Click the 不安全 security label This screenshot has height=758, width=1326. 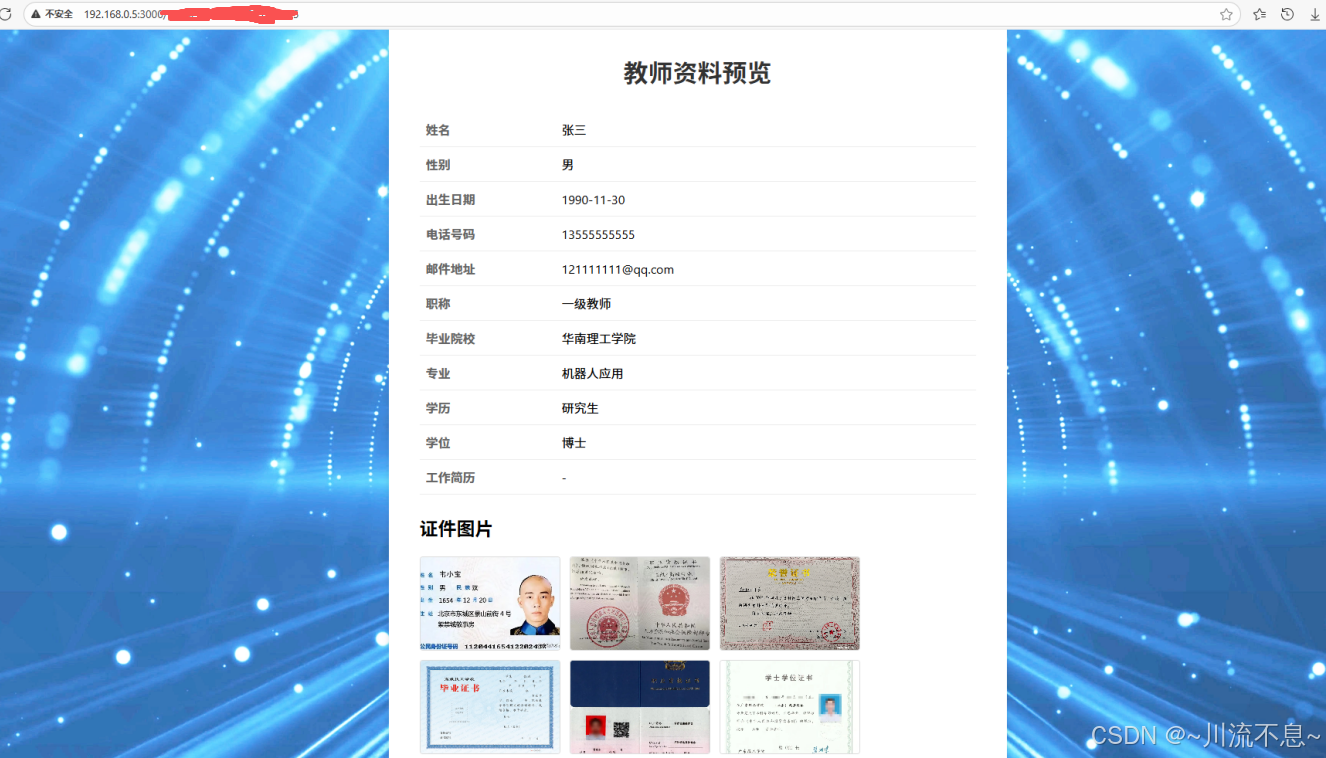point(59,14)
